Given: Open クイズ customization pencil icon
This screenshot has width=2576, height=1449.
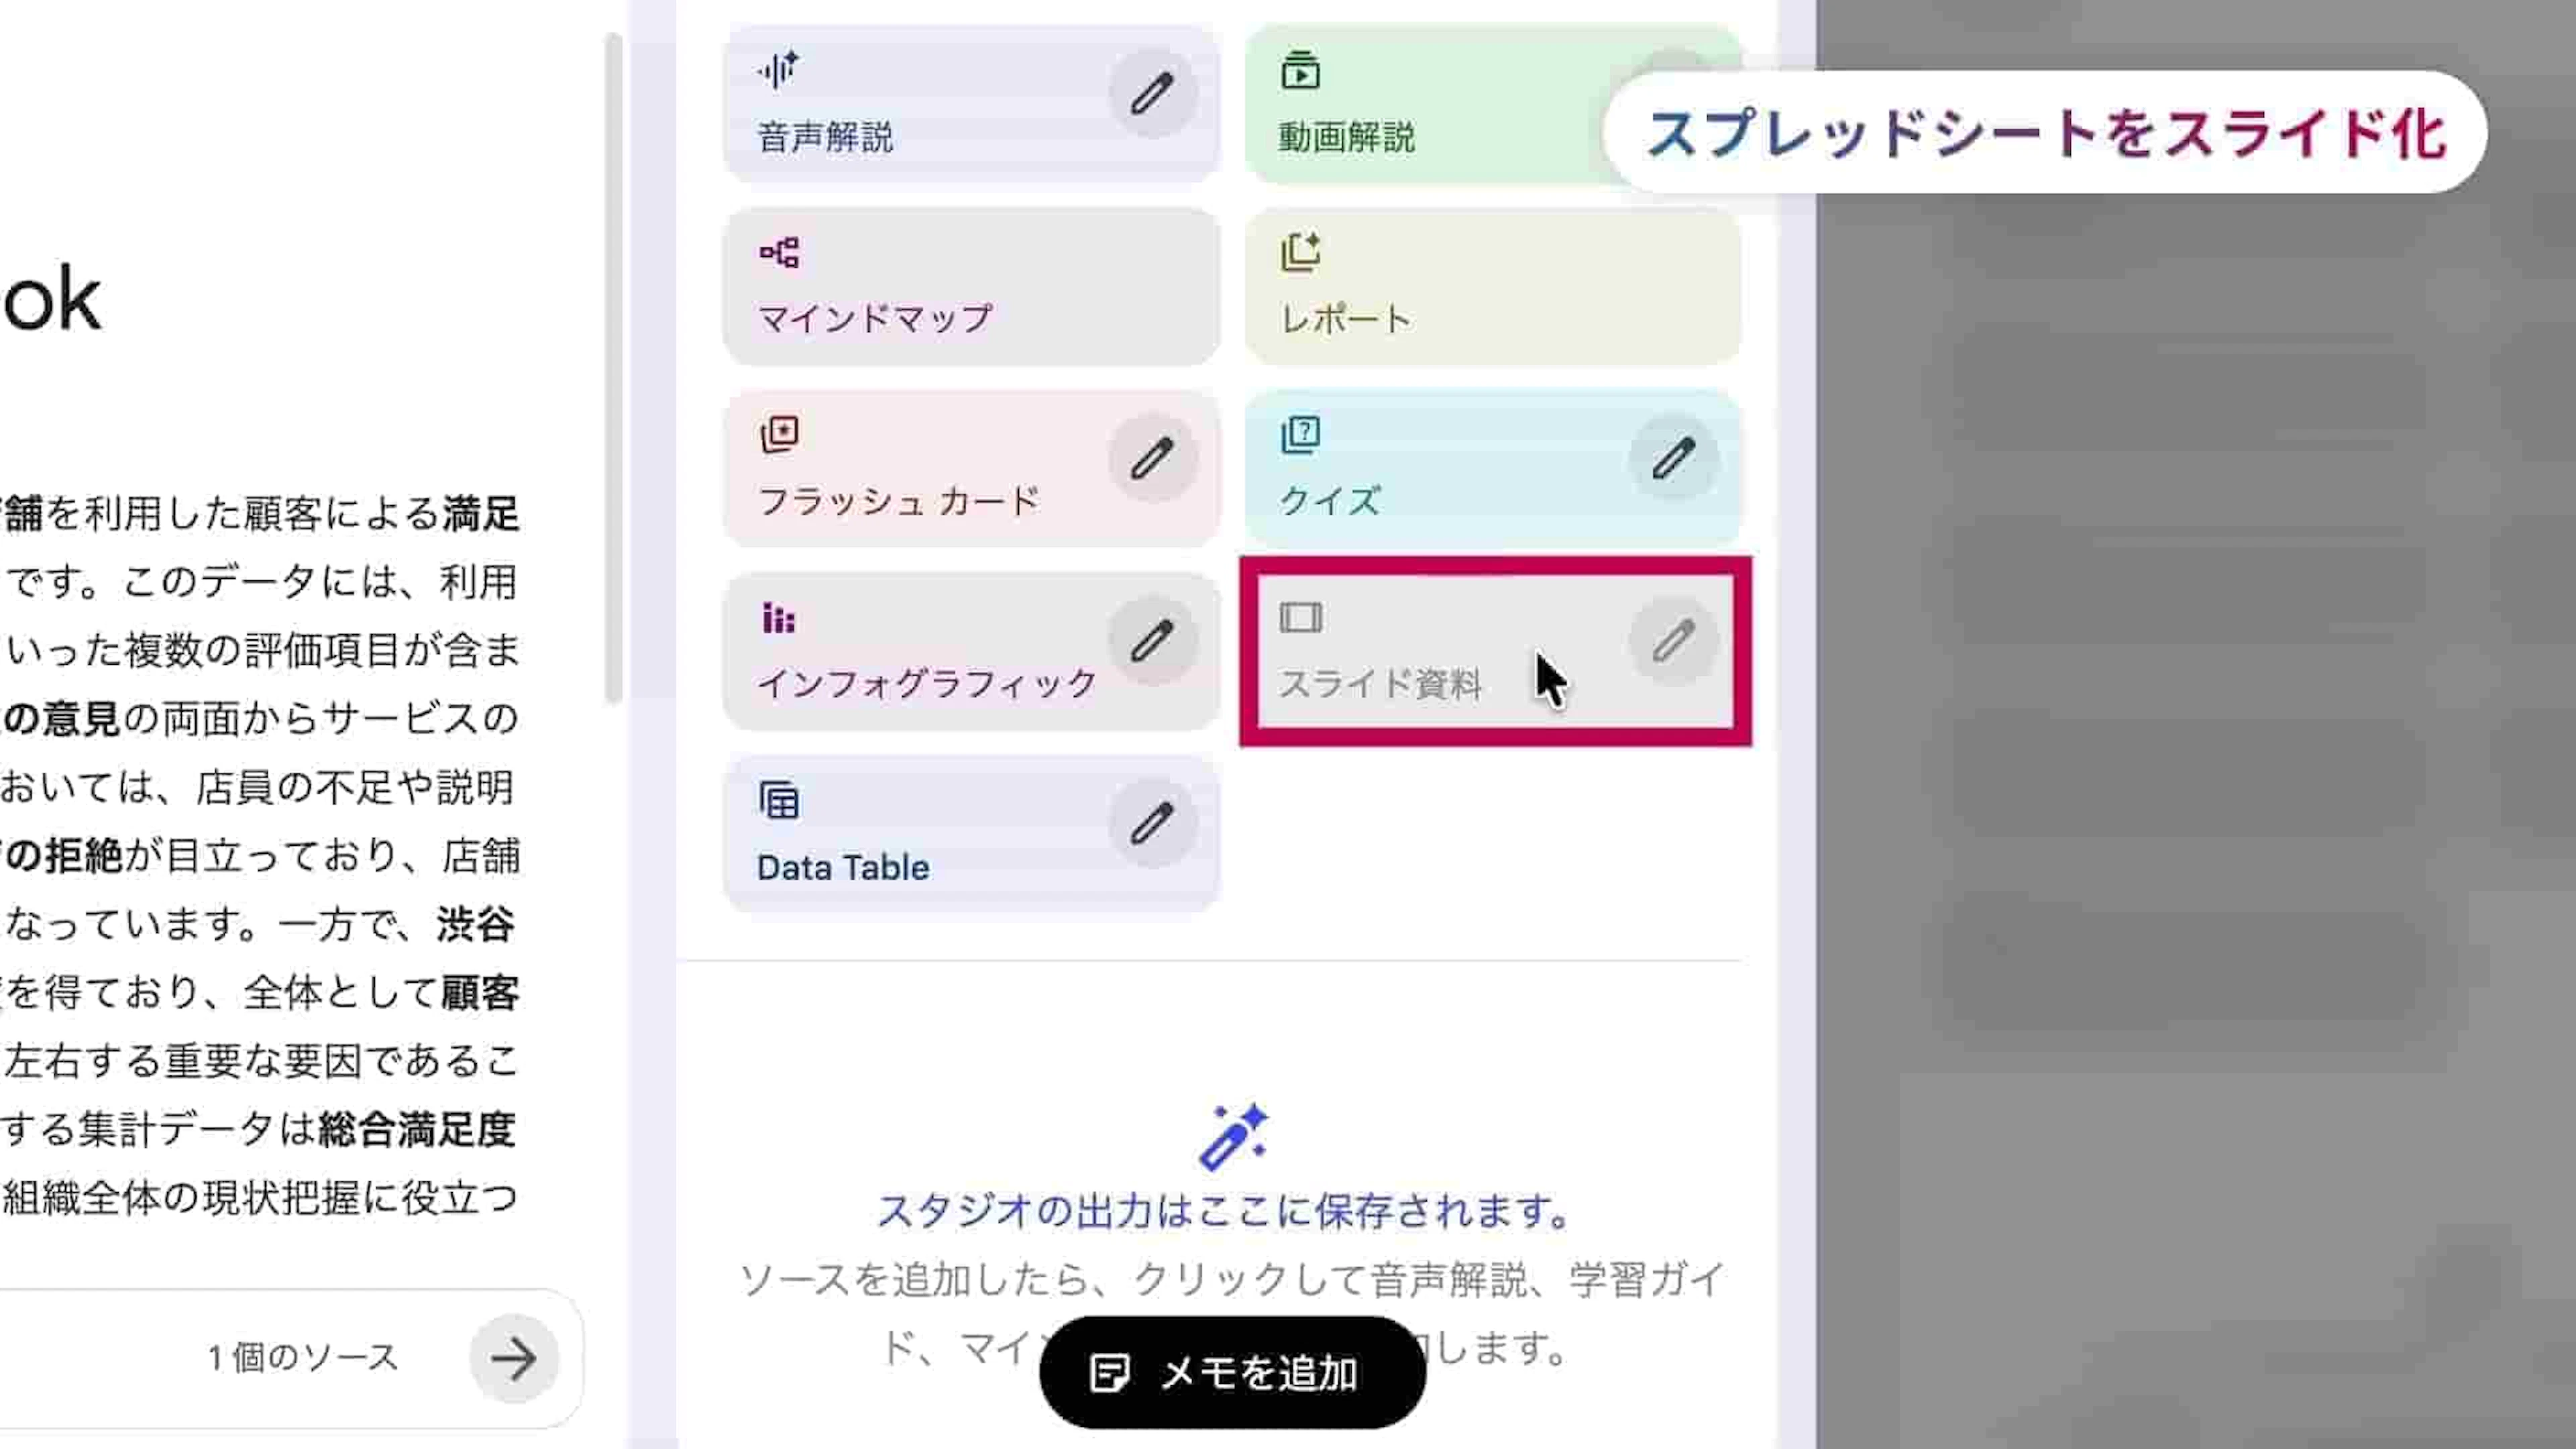Looking at the screenshot, I should point(1673,459).
